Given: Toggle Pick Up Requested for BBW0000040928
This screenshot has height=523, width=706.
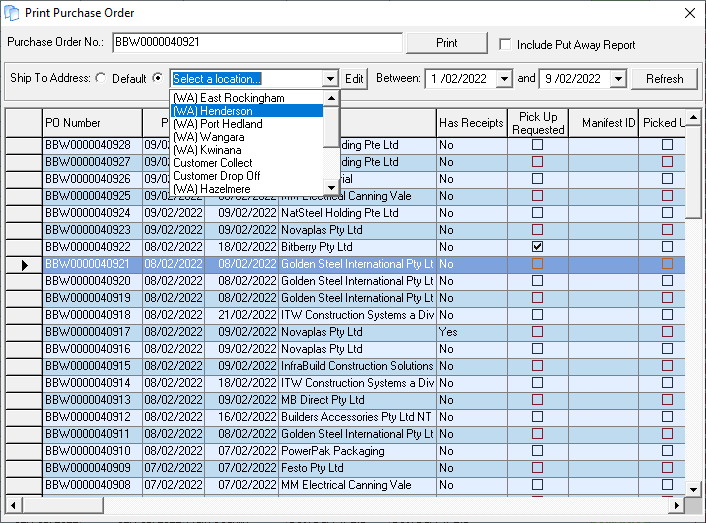Looking at the screenshot, I should point(537,144).
